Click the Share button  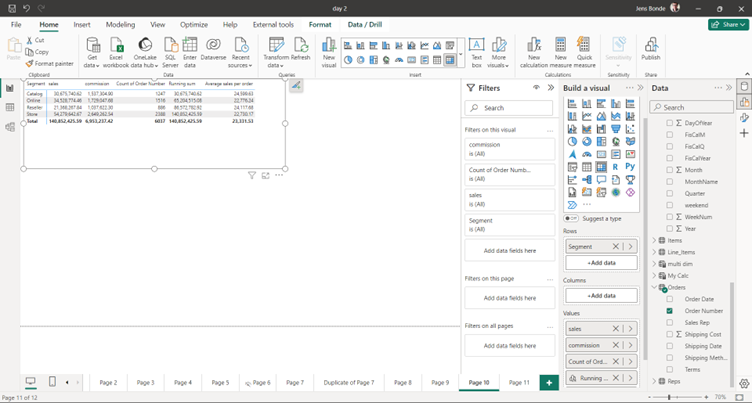click(x=728, y=24)
